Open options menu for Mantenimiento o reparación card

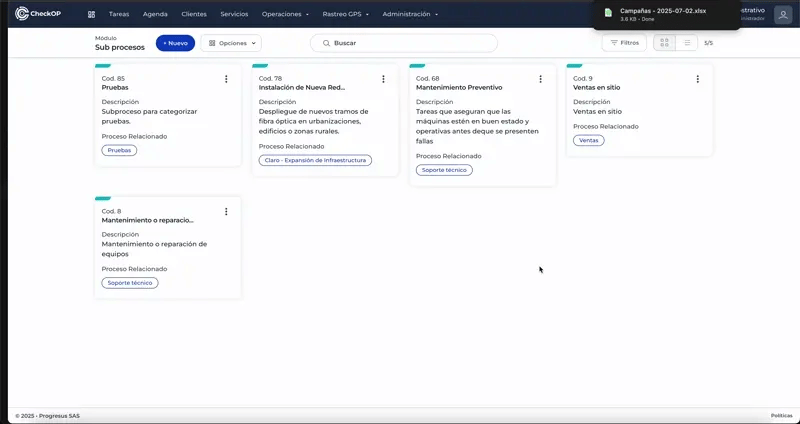pos(226,211)
